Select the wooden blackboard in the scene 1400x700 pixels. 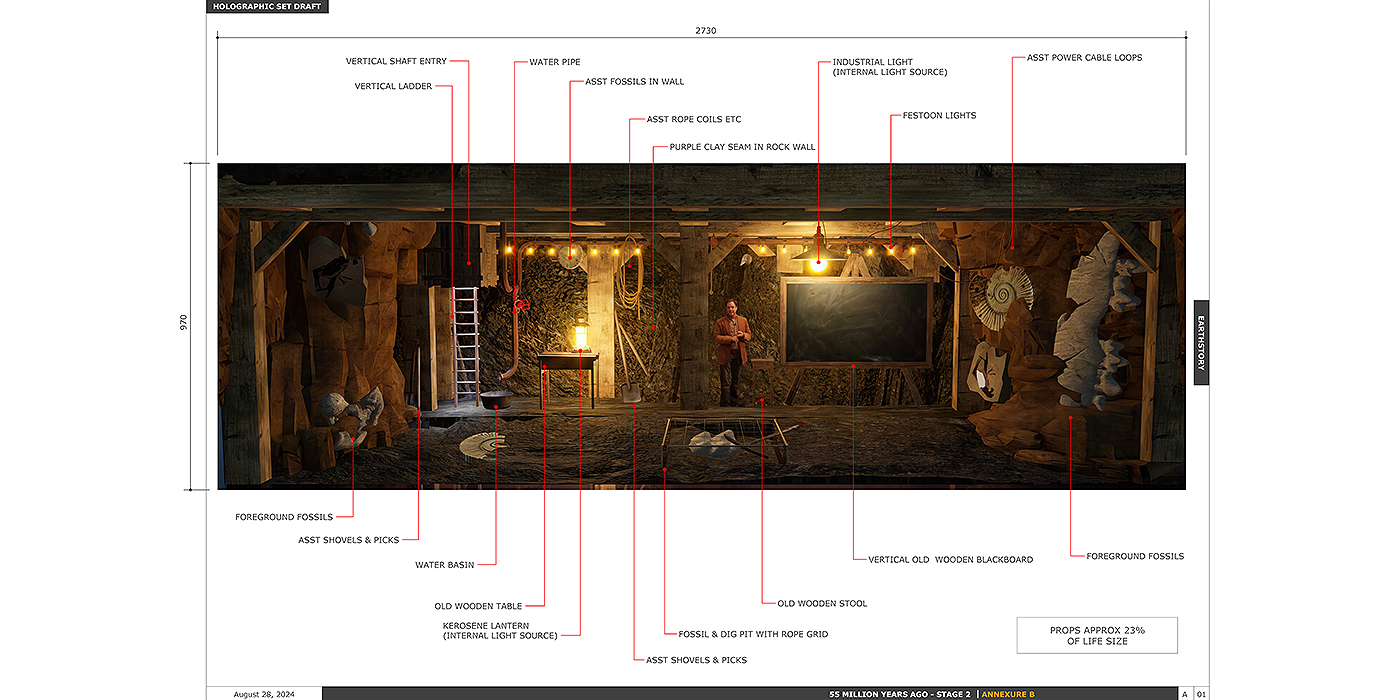click(857, 322)
